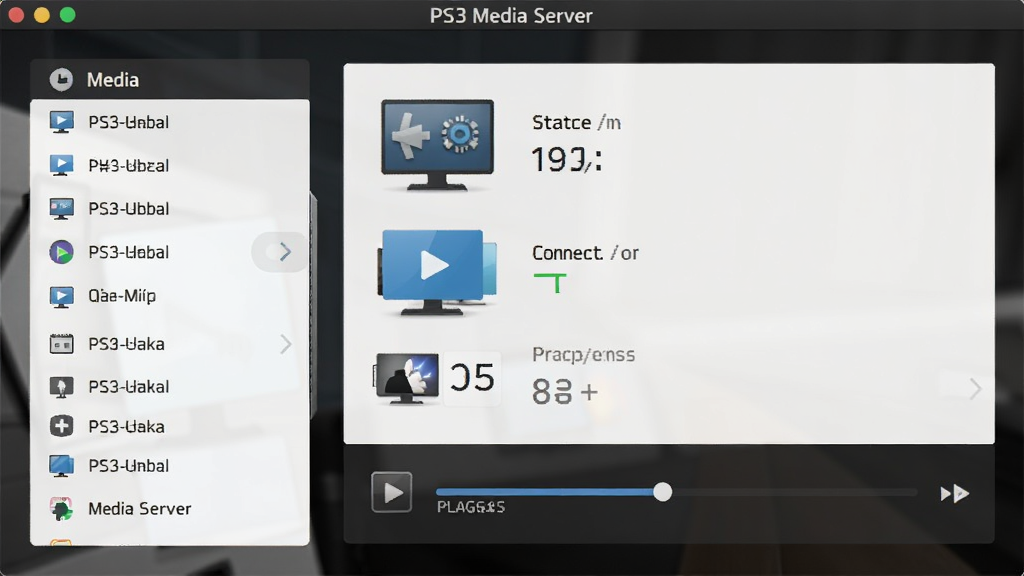The image size is (1024, 576).
Task: Click the unfilled part of the progress track
Action: (x=794, y=492)
